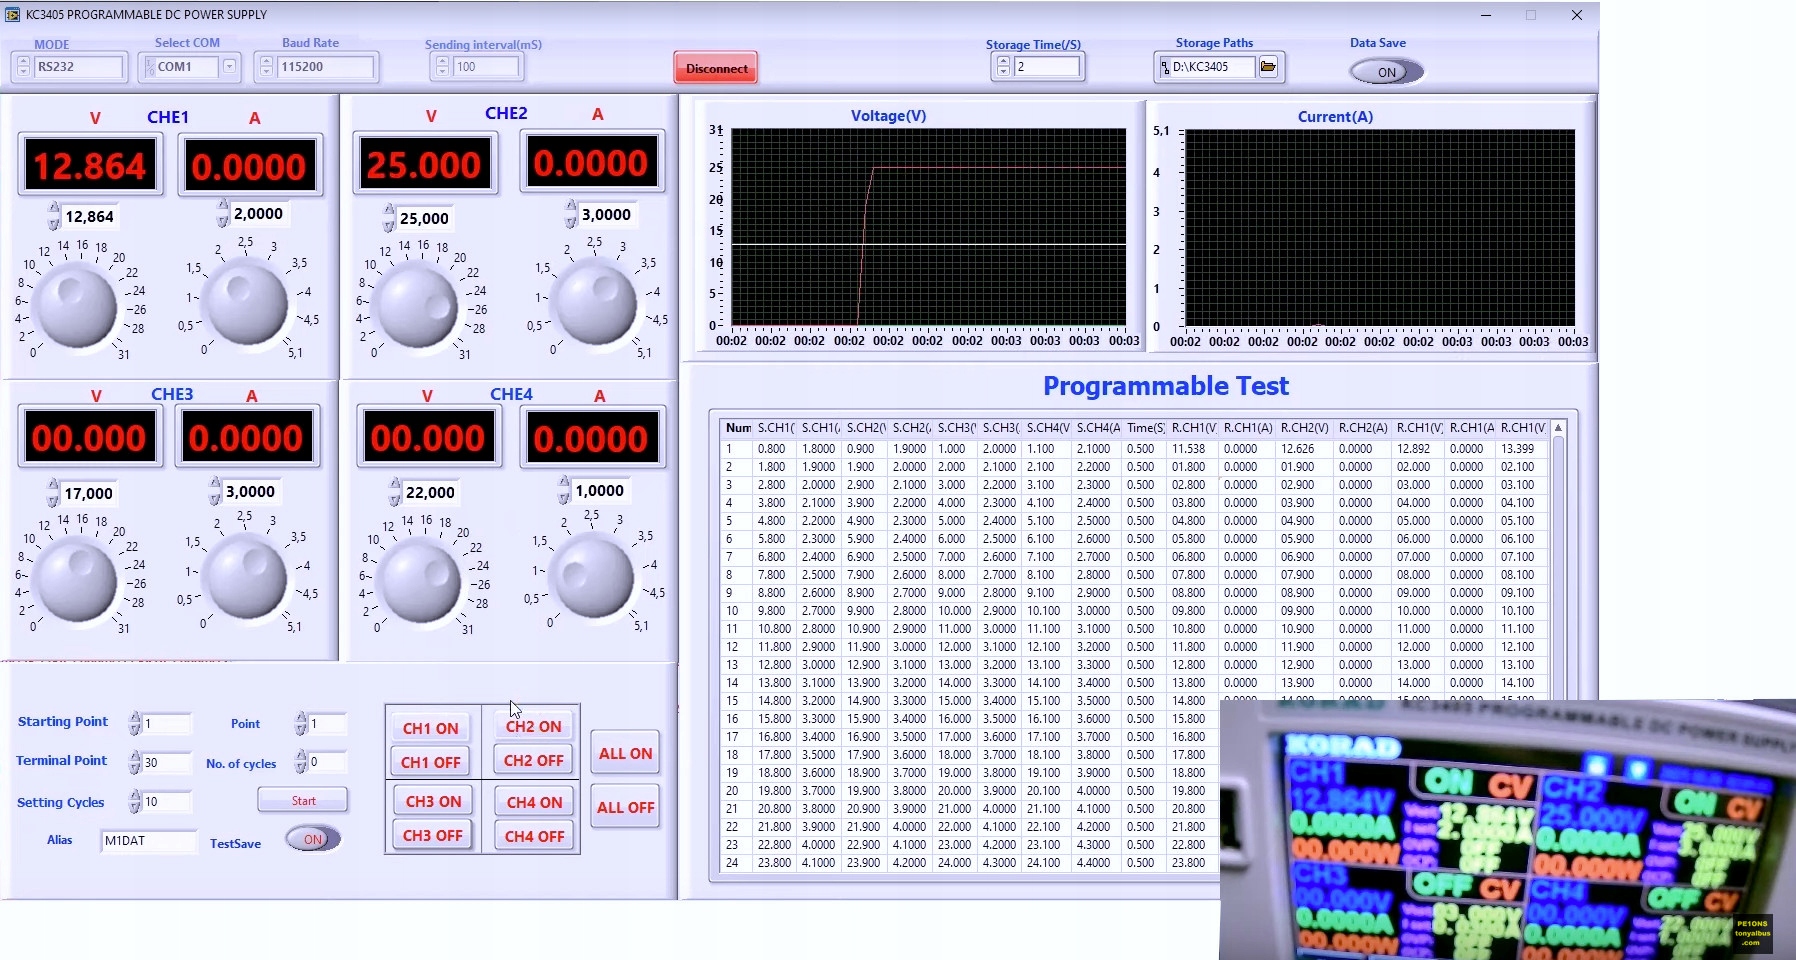Click the CHE3 voltage setpoint 17,000 field
Screen dimensions: 1796x960
(x=89, y=493)
